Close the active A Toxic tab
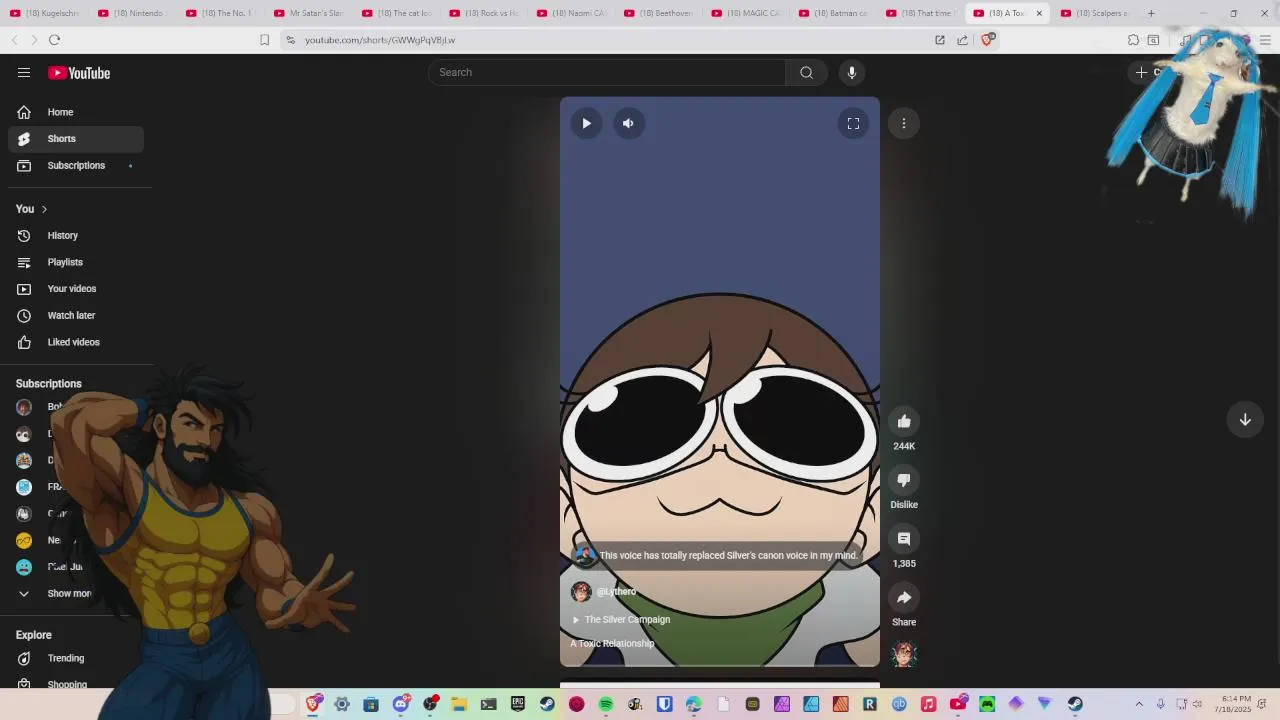 [1039, 13]
